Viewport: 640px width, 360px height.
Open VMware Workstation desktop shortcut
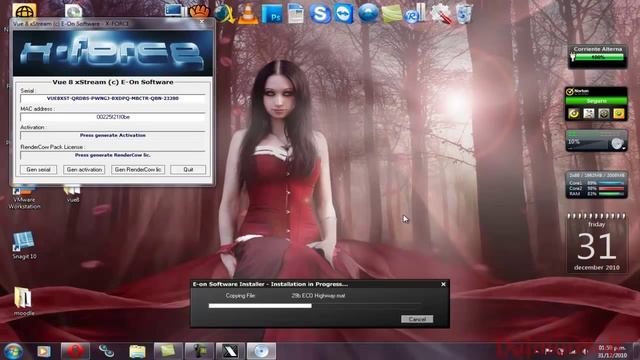coord(24,198)
